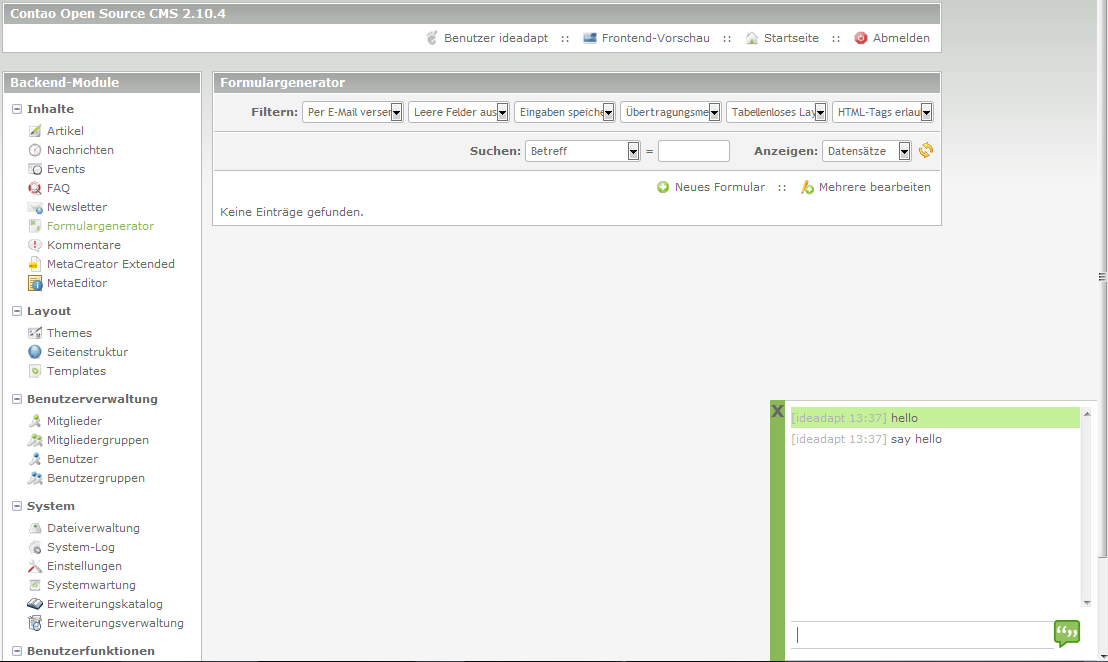Toggle the Benutzerverwaltung section collapse box

pos(17,399)
